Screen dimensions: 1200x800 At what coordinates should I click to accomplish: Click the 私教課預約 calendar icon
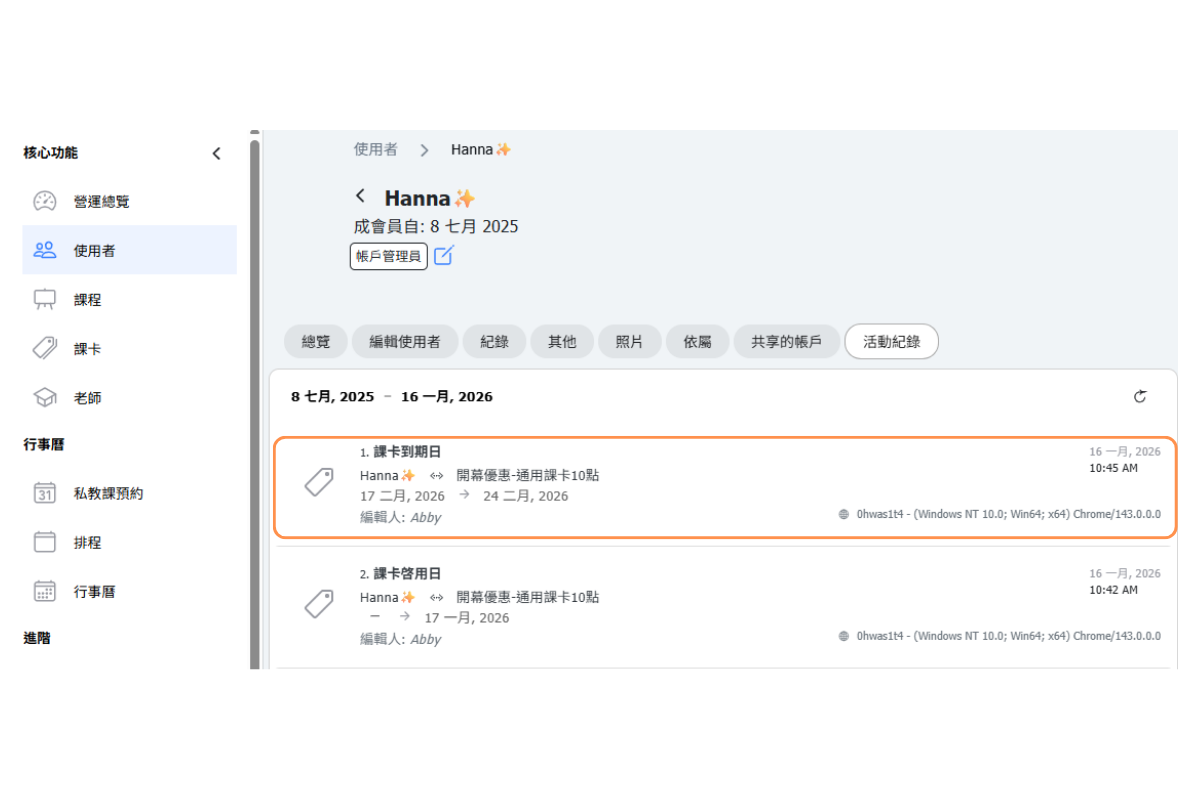pyautogui.click(x=45, y=493)
